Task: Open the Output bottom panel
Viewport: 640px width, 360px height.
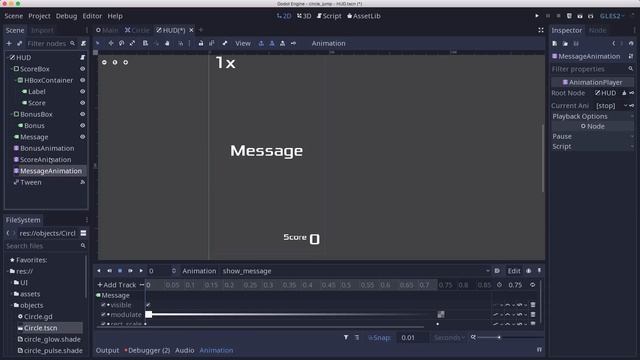Action: pyautogui.click(x=107, y=350)
